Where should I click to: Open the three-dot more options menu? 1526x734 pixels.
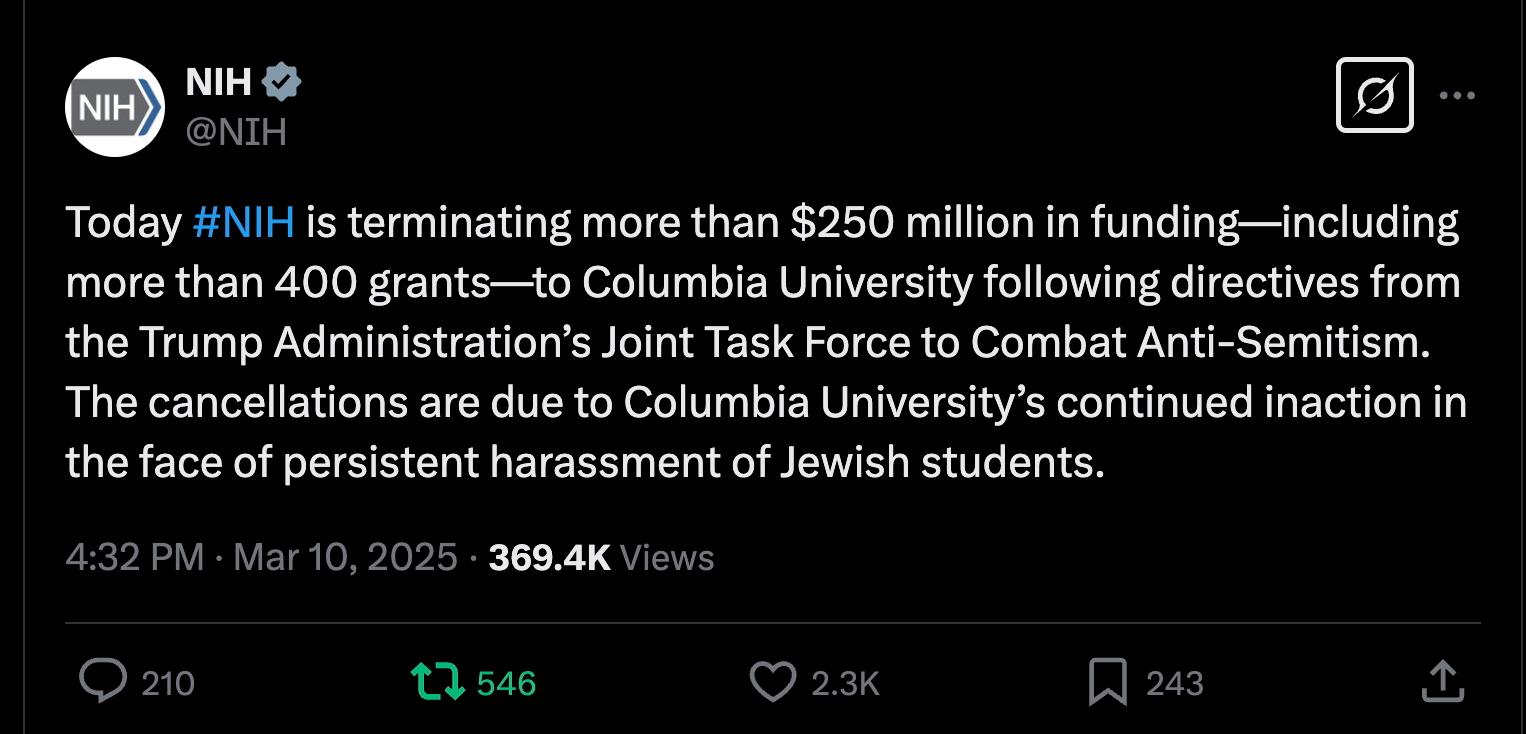[x=1457, y=96]
